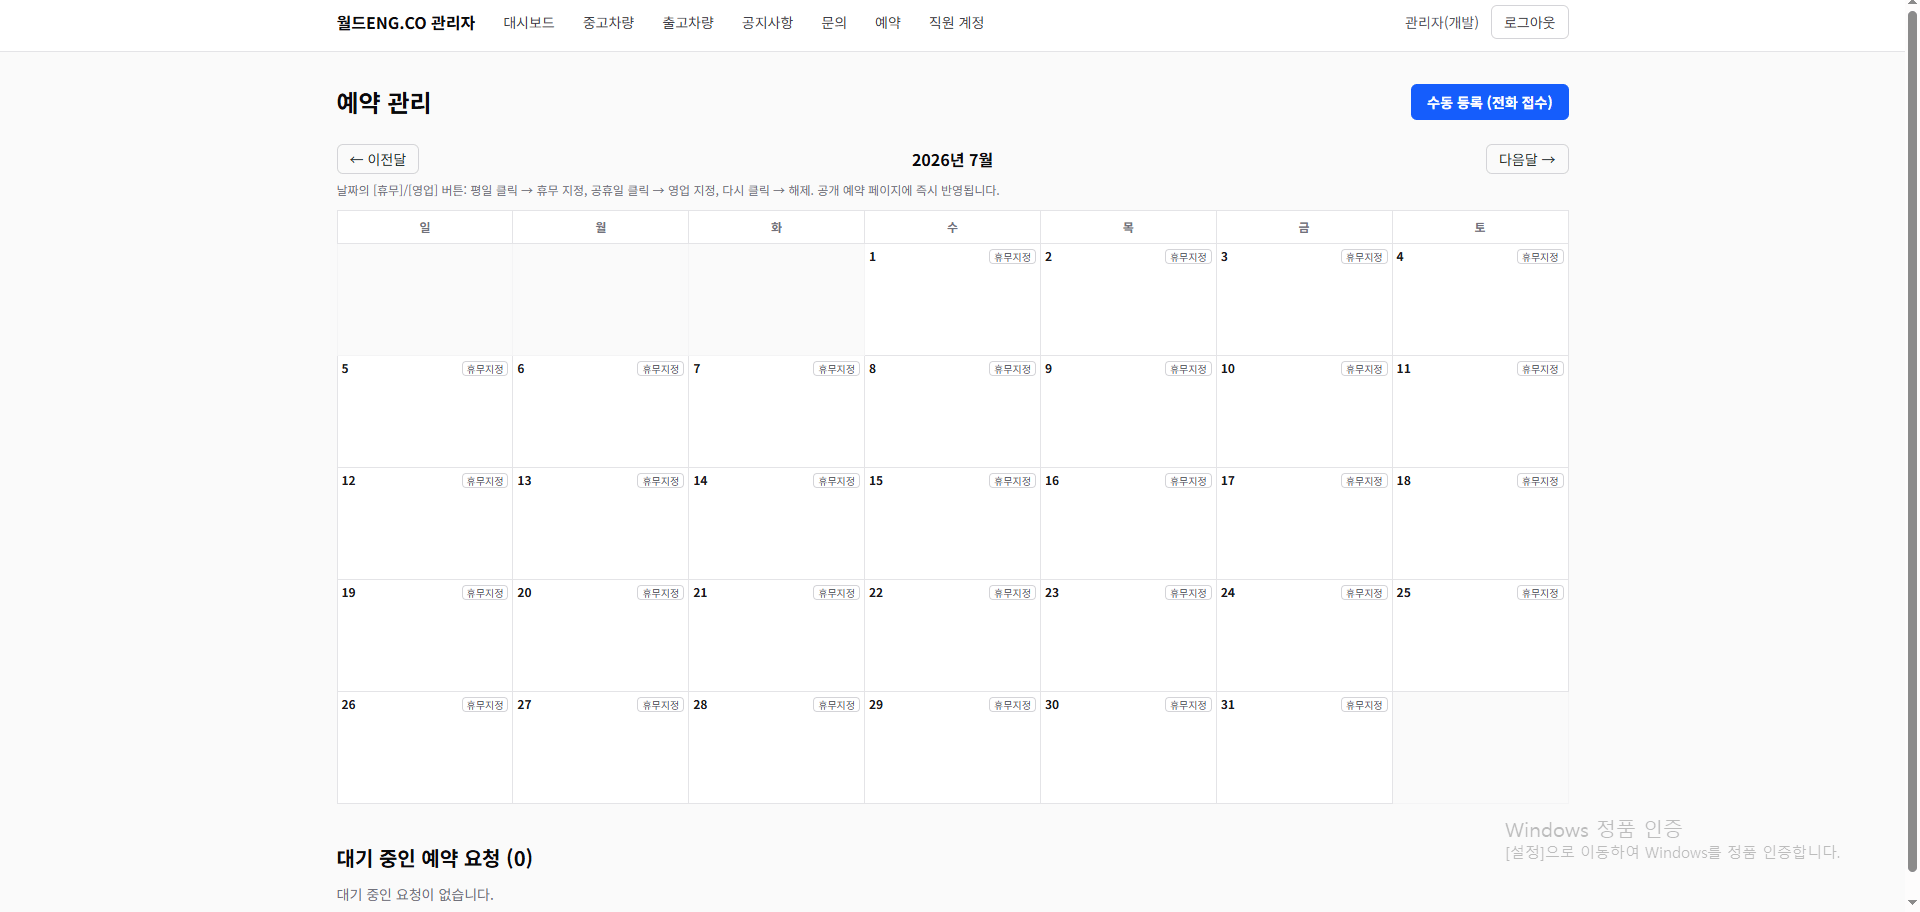Click 휴무지정 on the 16th cell
Screen dimensions: 1920x912
coord(1188,481)
